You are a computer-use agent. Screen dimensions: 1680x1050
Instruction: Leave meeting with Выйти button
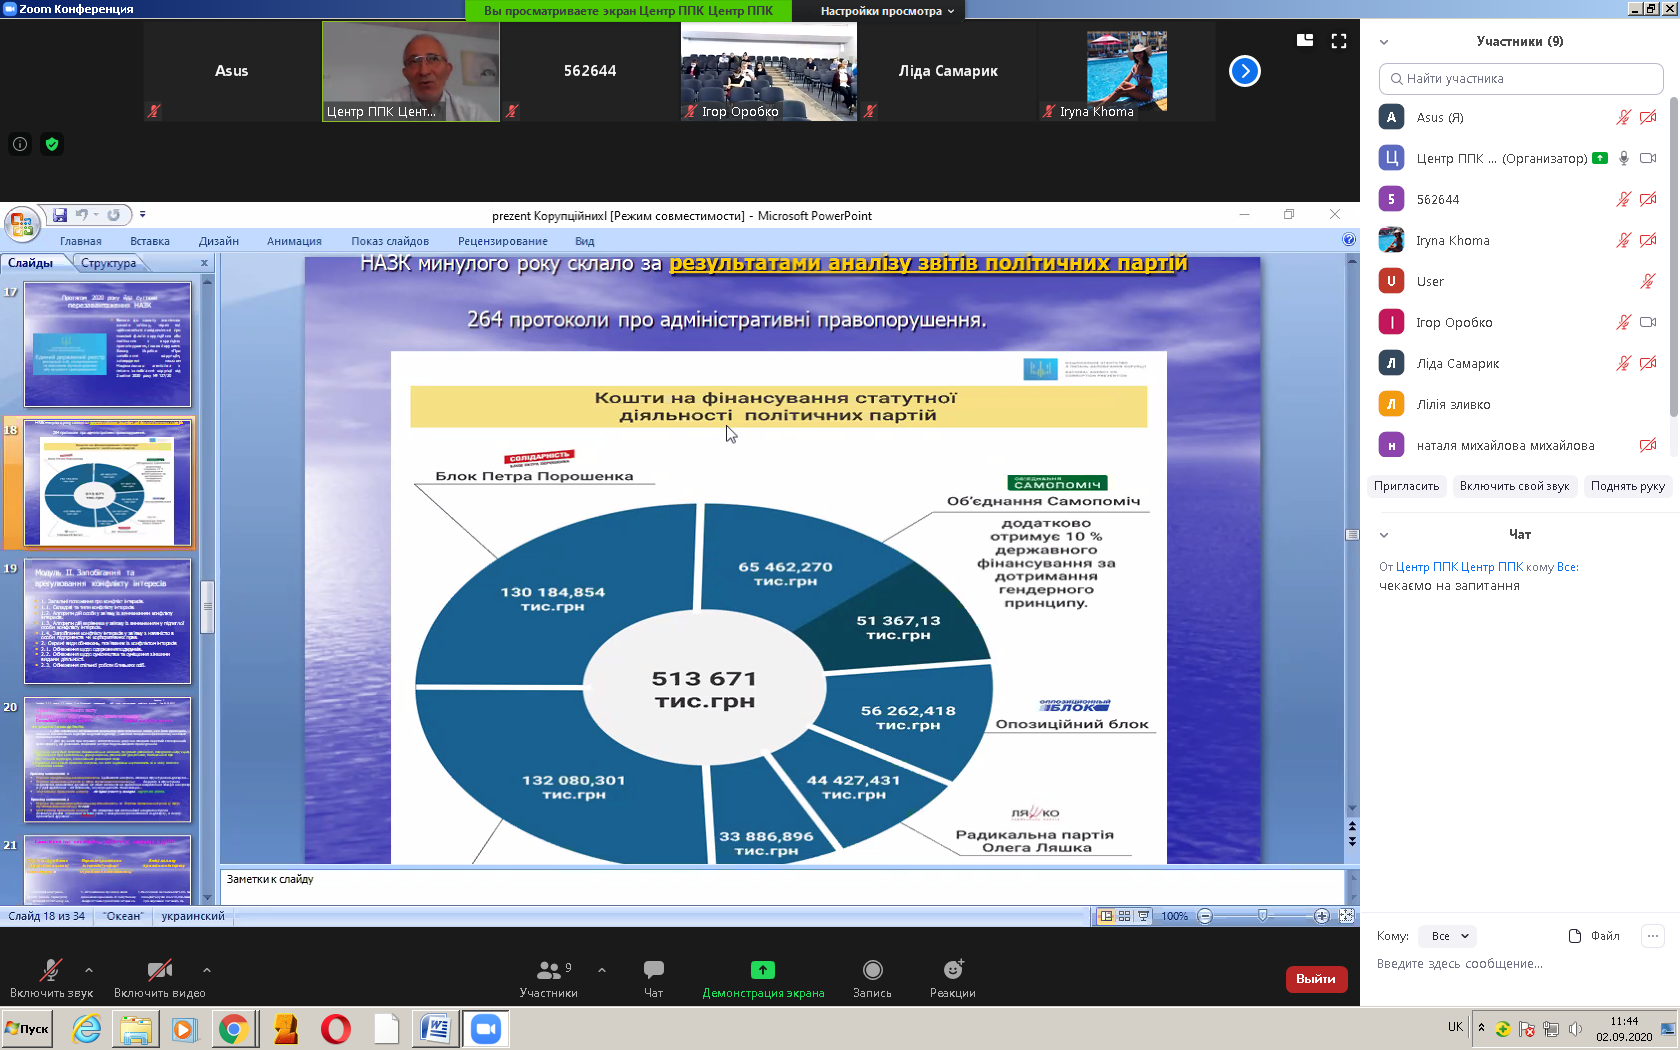1316,979
